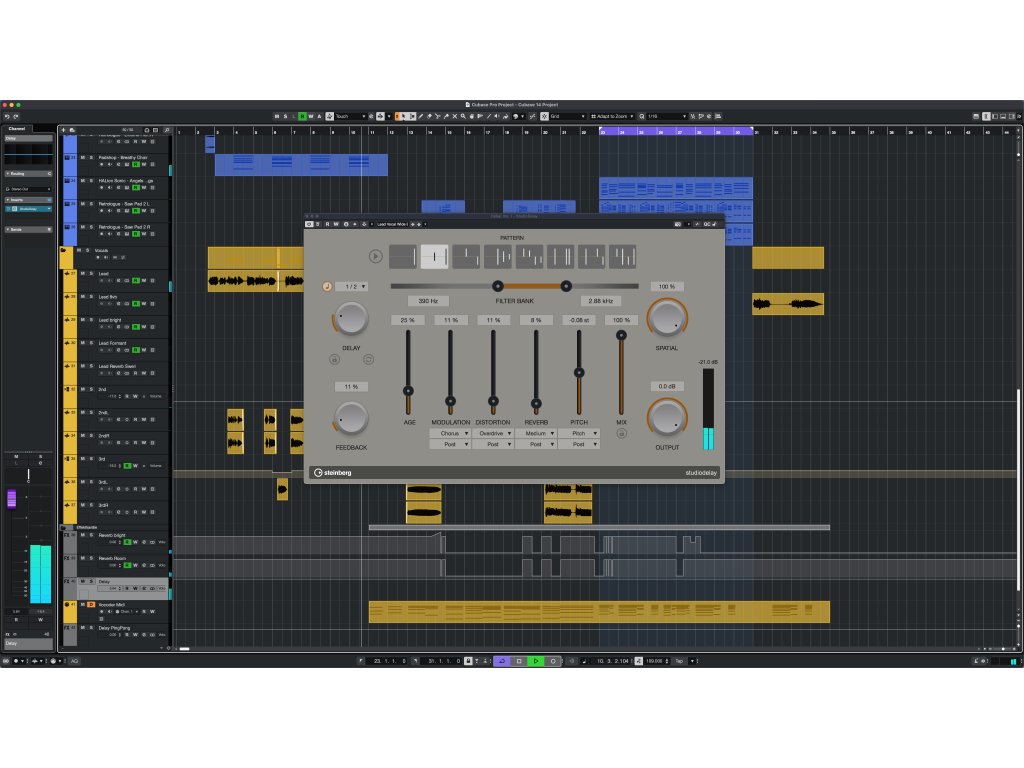Choose the fifth delay pattern preset
Screen dimensions: 1024x768
(x=529, y=257)
